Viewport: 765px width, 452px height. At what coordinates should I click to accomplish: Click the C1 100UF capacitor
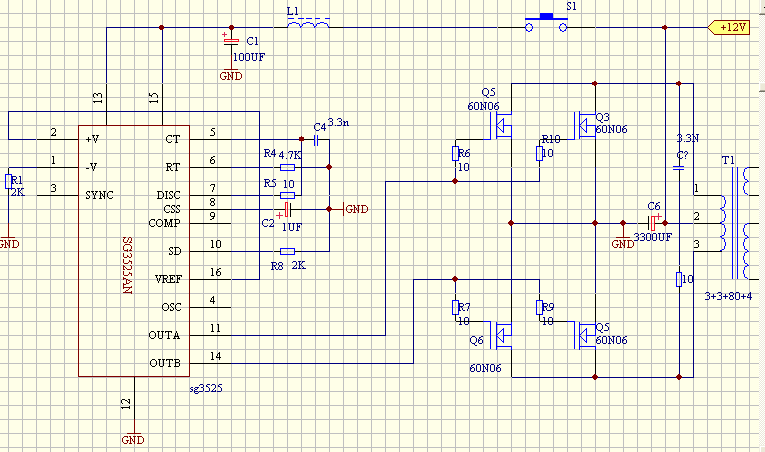point(232,42)
